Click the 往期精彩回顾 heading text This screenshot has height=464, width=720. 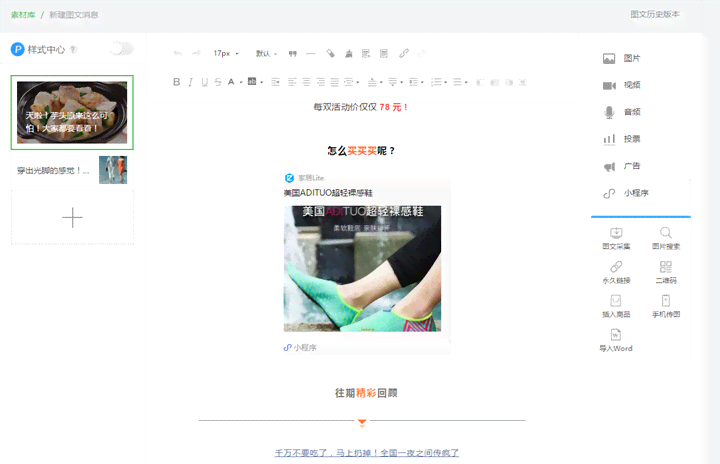[366, 393]
